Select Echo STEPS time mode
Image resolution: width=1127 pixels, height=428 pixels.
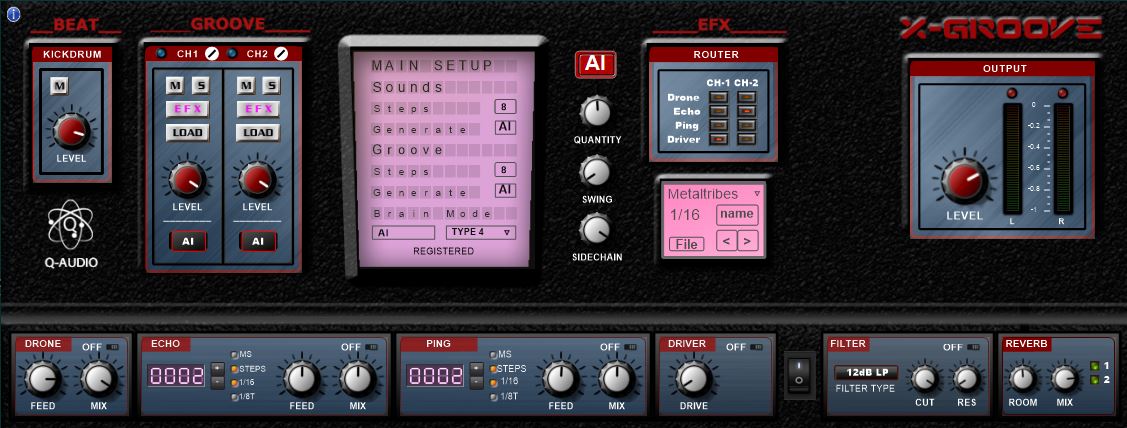pos(234,368)
